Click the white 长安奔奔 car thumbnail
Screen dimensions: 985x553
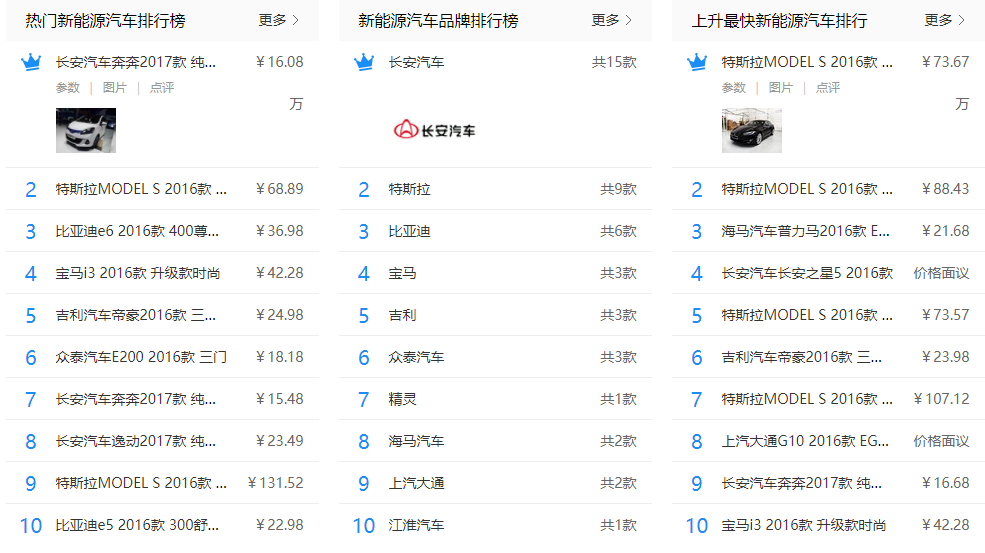86,130
